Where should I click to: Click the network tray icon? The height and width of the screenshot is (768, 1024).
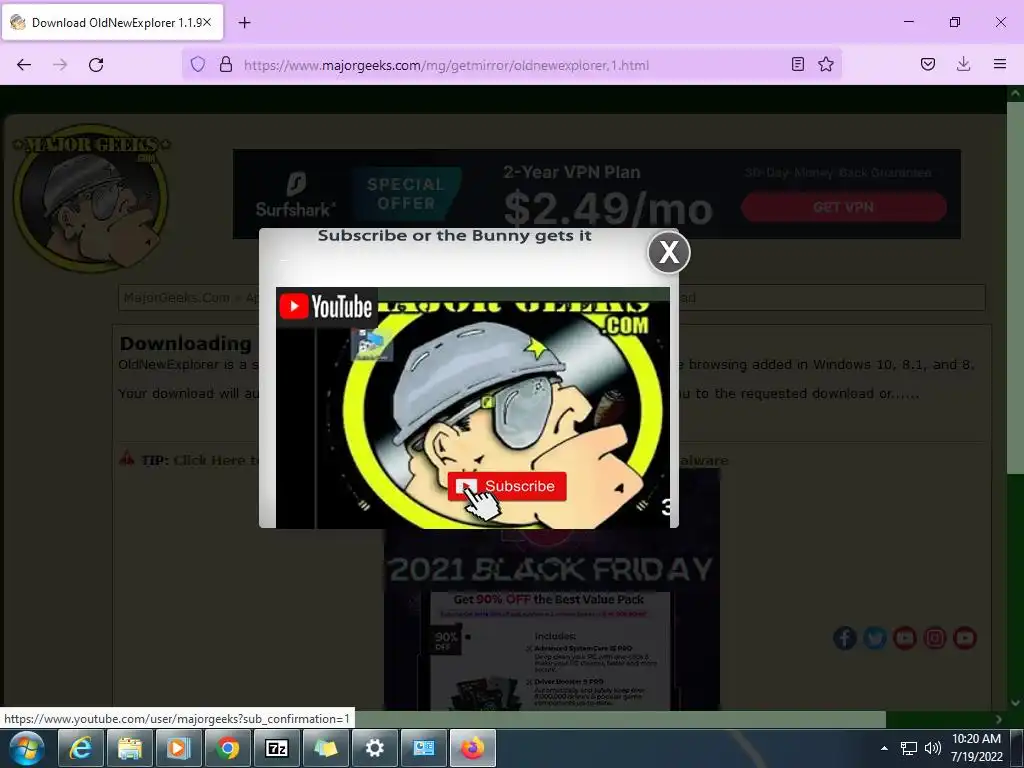coord(908,748)
